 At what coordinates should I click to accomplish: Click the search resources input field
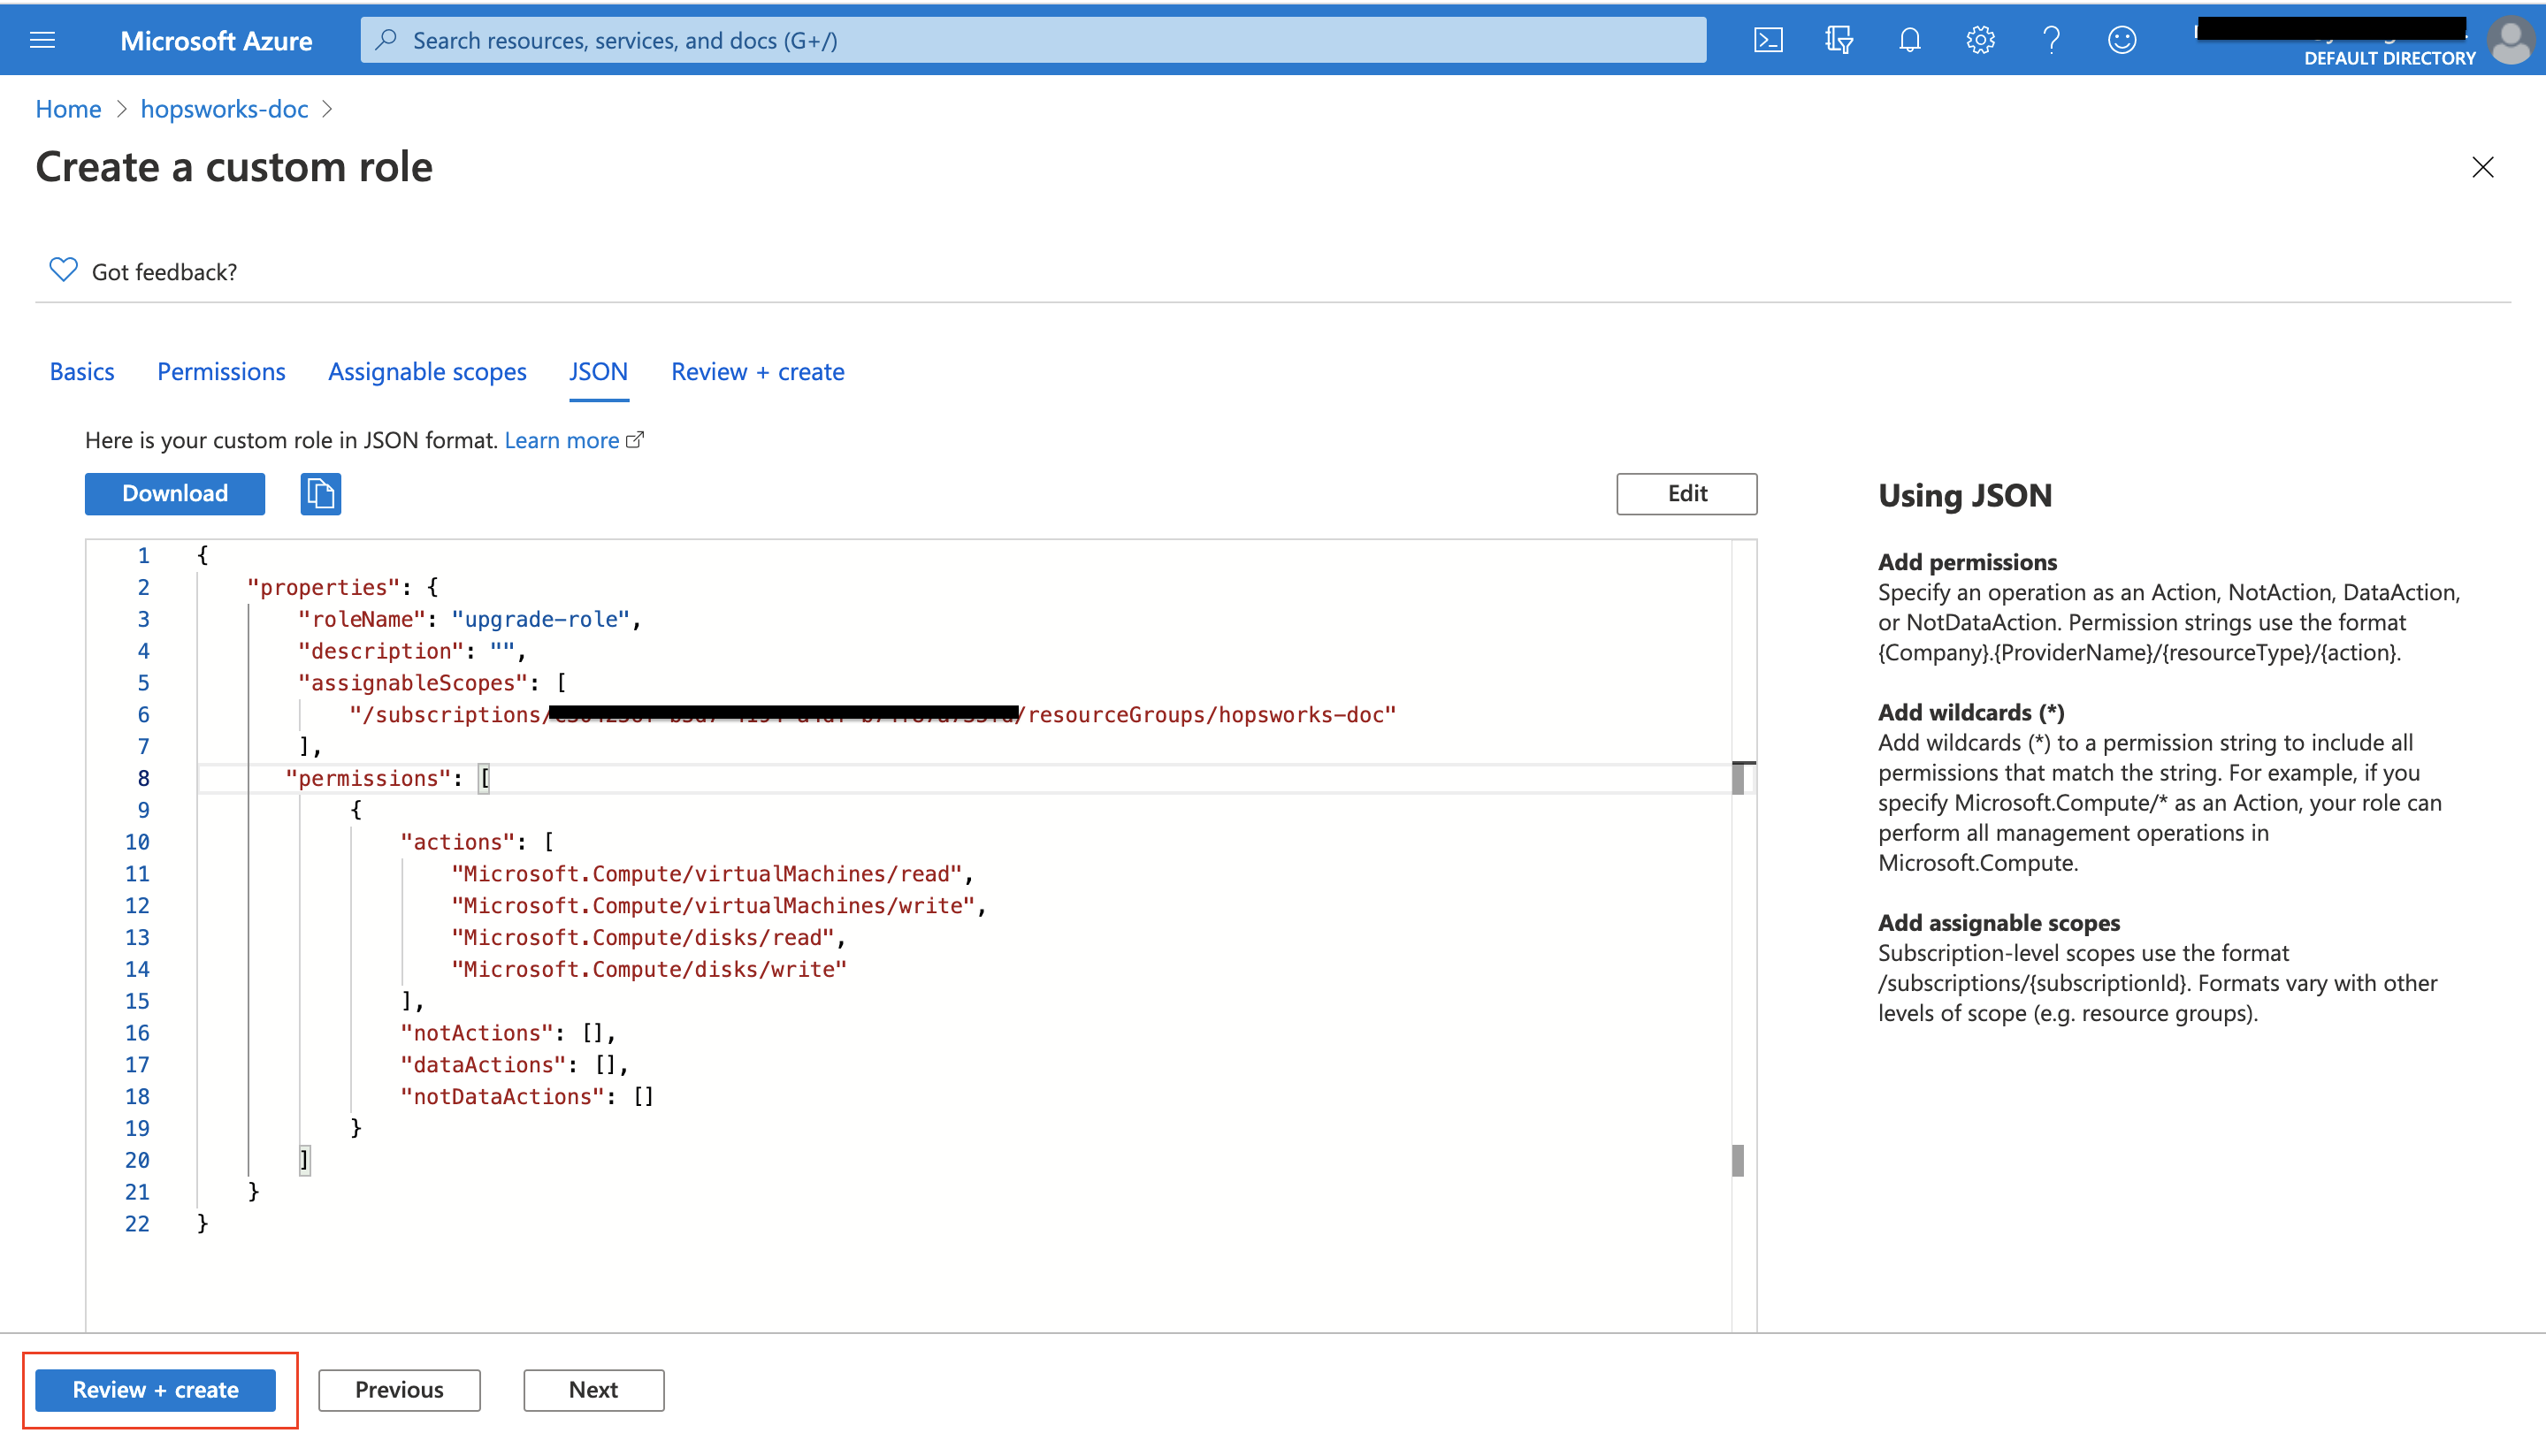pyautogui.click(x=1033, y=40)
